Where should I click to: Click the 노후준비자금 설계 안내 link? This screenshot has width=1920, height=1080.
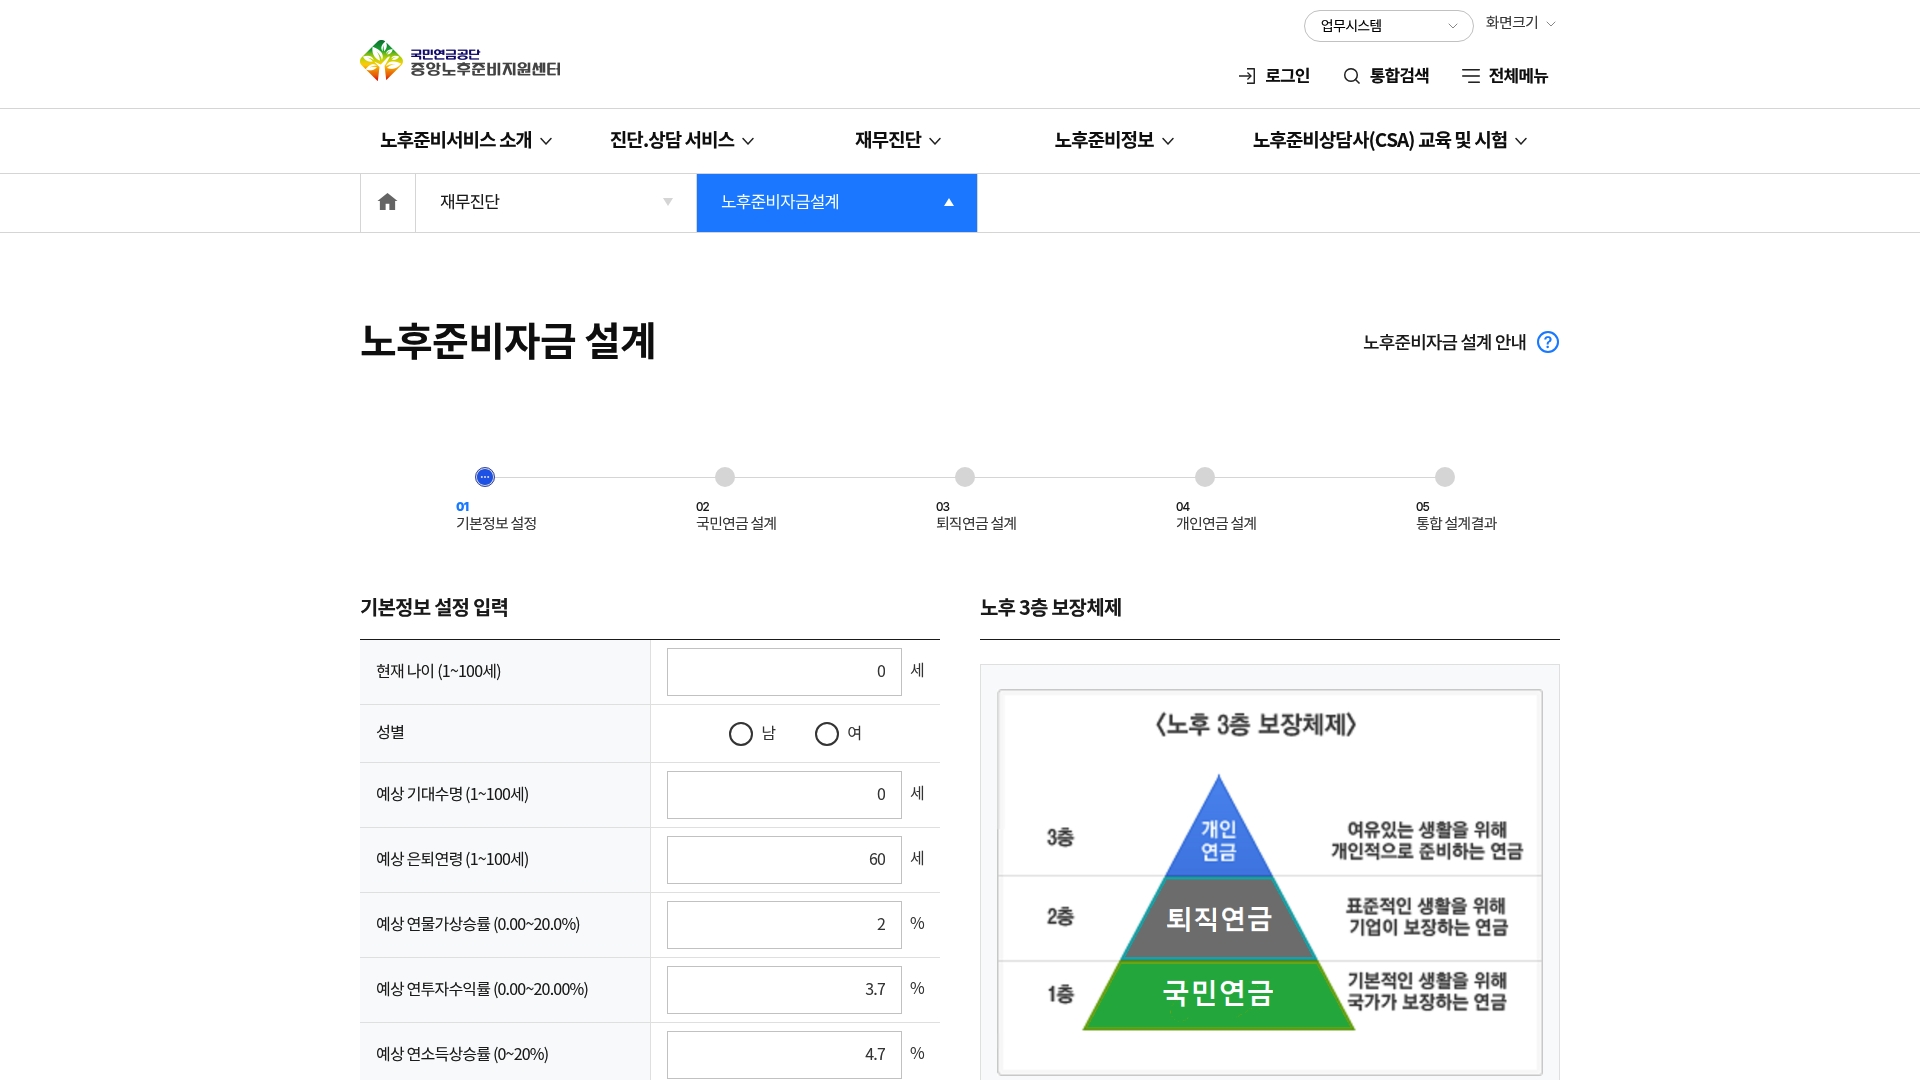click(x=1444, y=342)
